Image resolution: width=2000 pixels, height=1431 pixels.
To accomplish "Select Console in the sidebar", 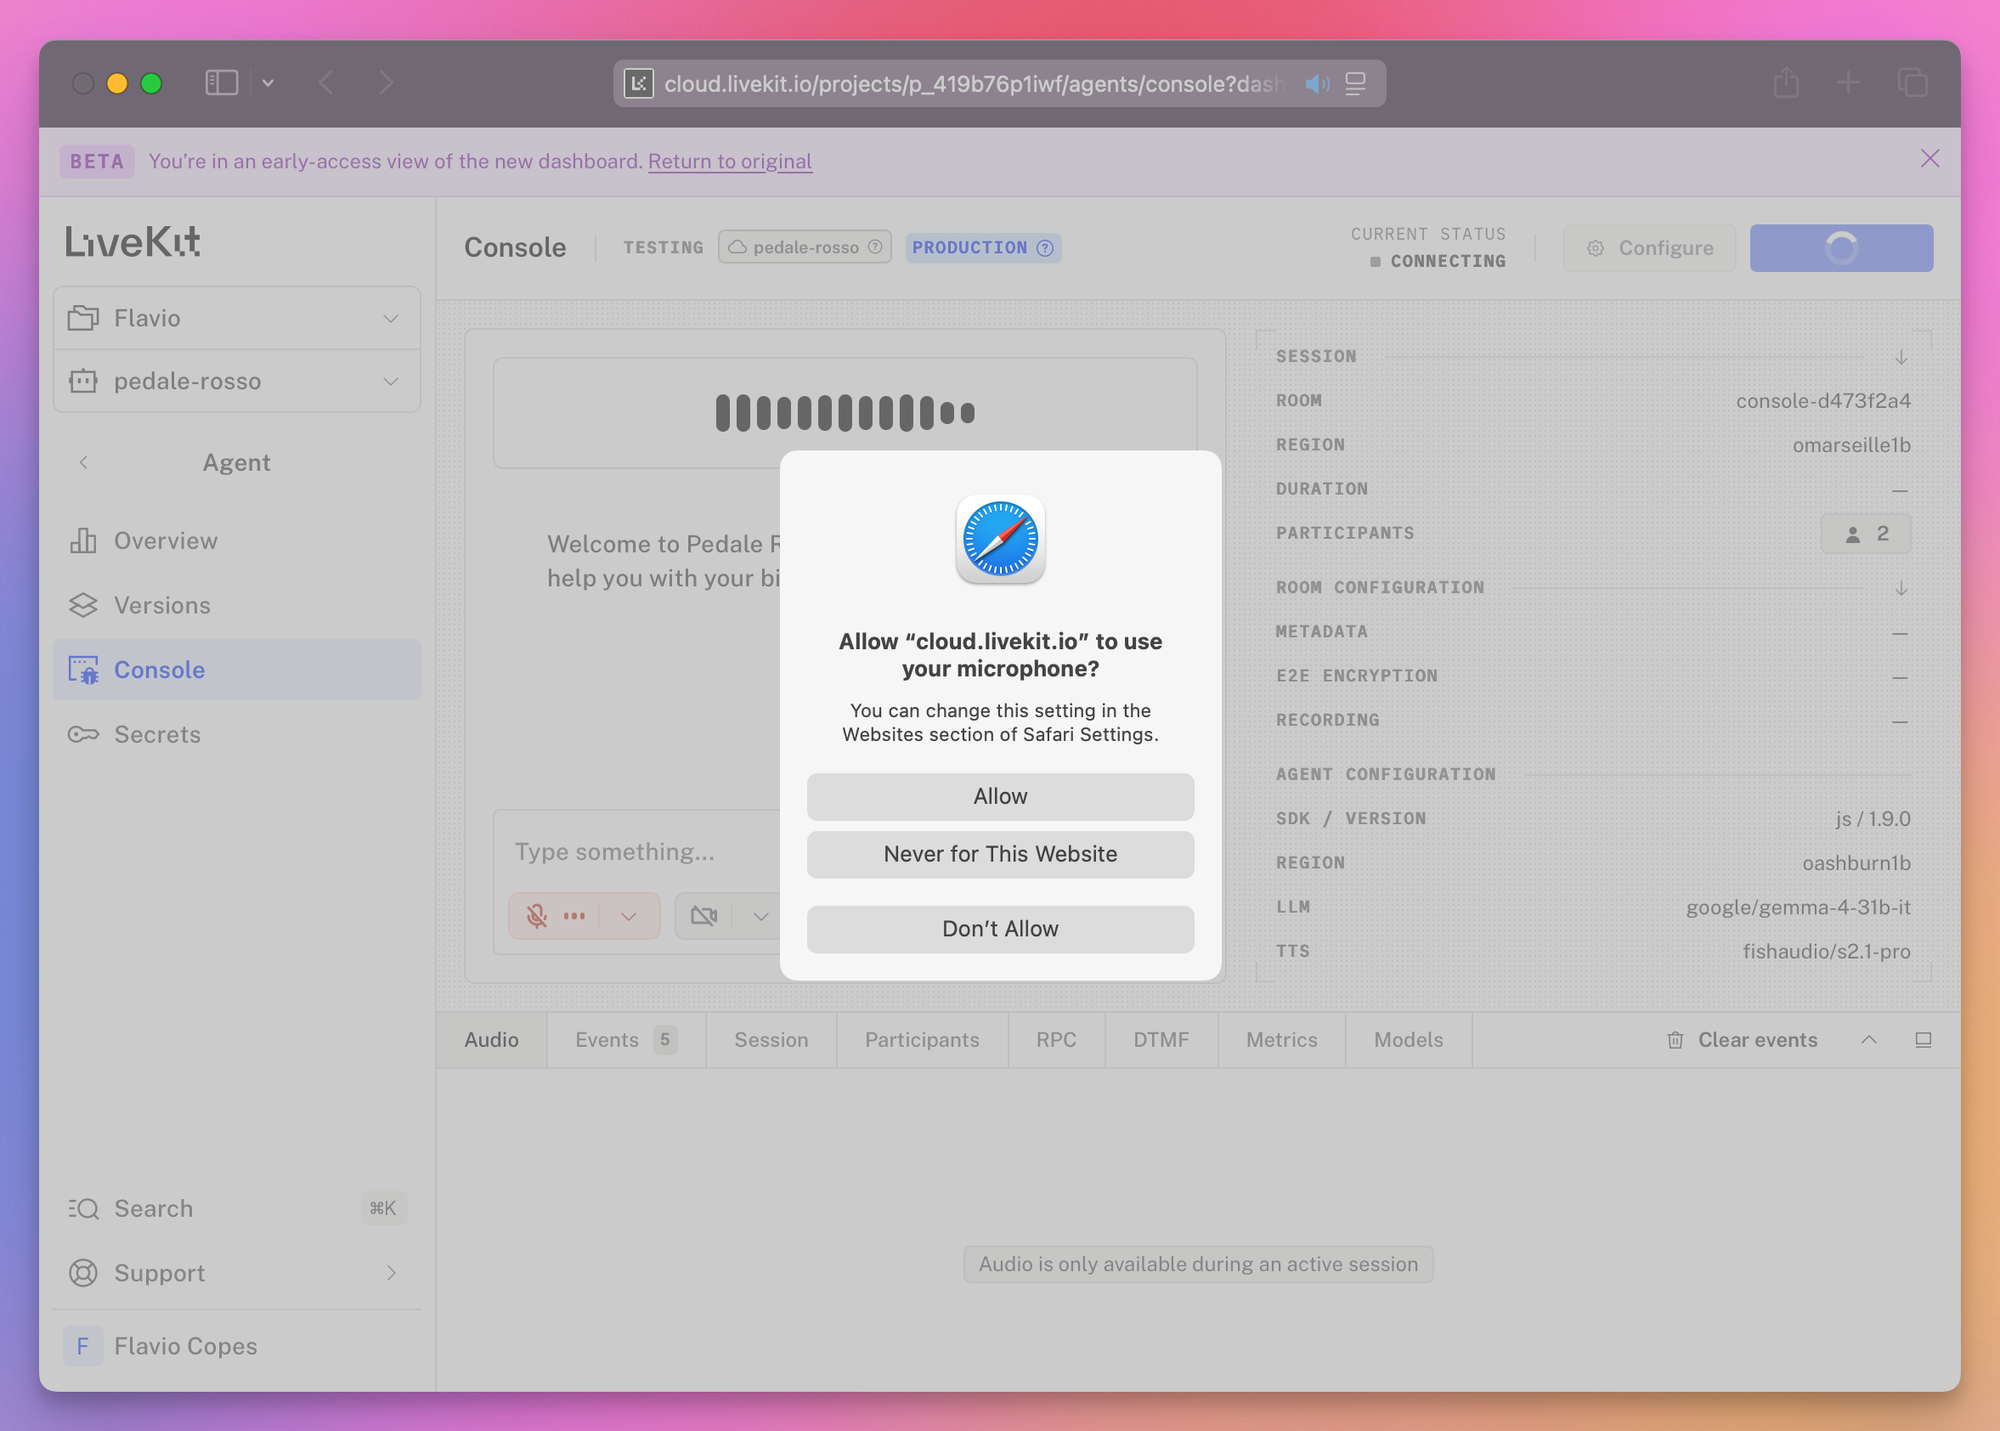I will [x=237, y=670].
